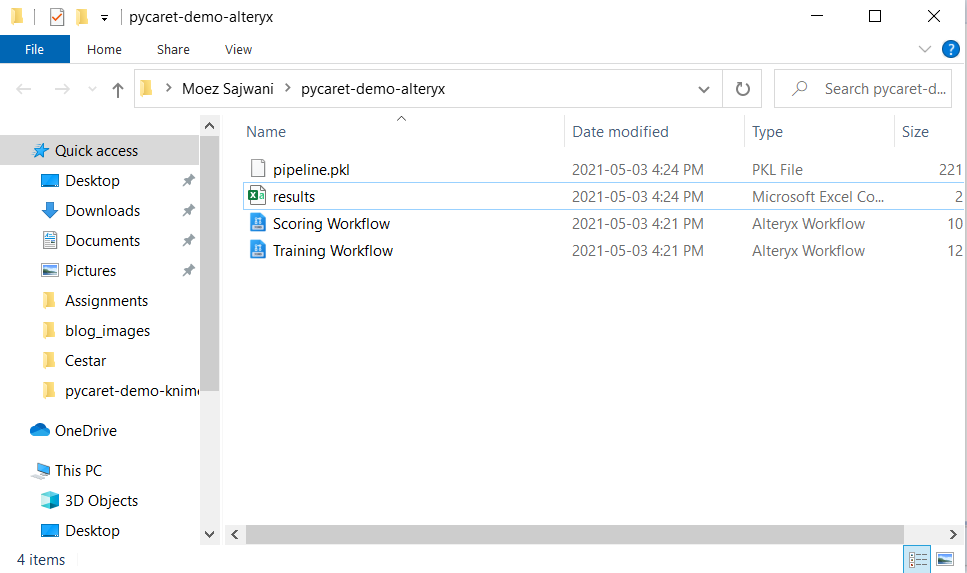This screenshot has height=573, width=967.
Task: Switch to details view layout
Action: pyautogui.click(x=917, y=559)
